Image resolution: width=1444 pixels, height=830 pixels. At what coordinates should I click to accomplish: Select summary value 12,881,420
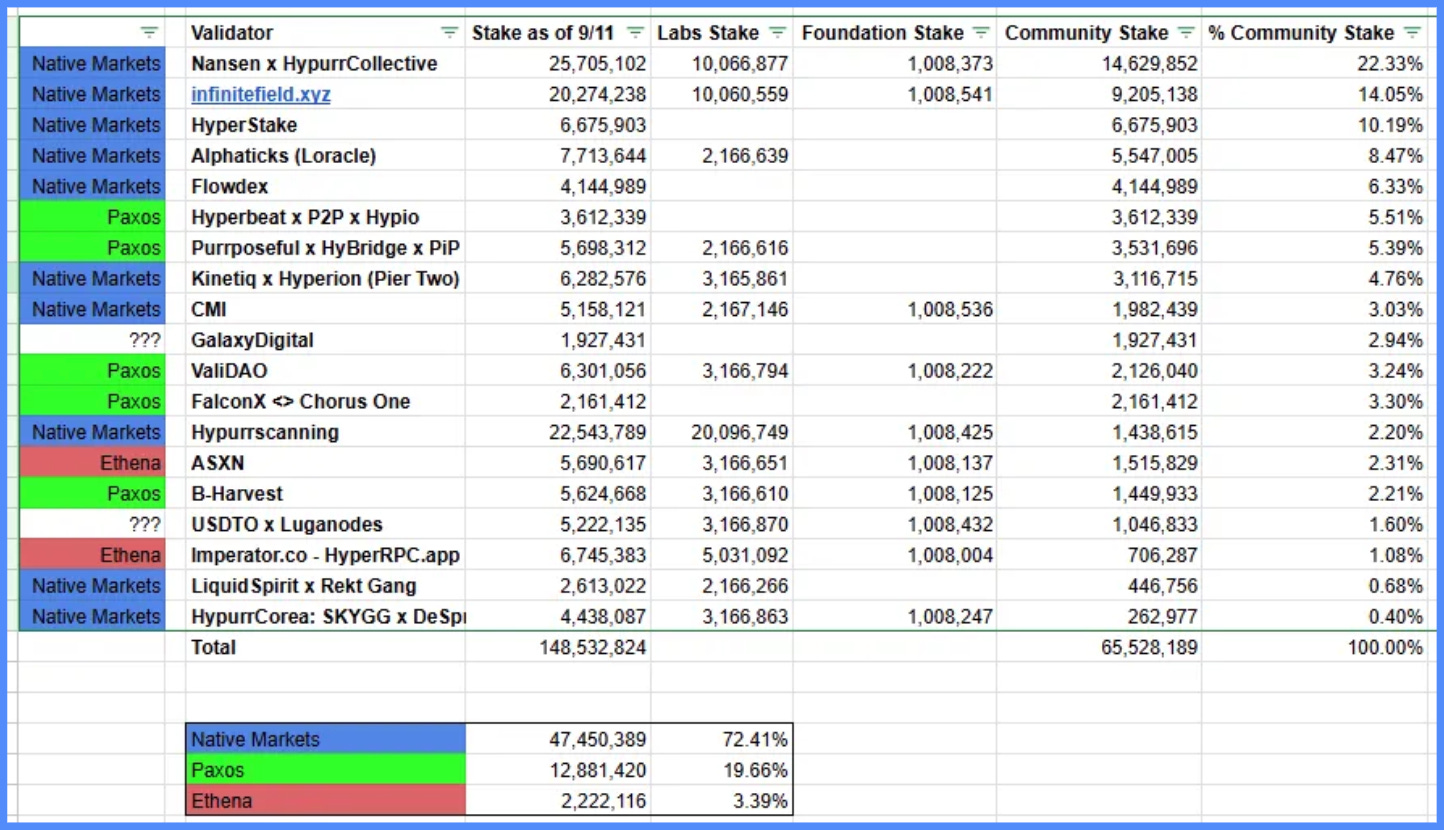pyautogui.click(x=558, y=771)
